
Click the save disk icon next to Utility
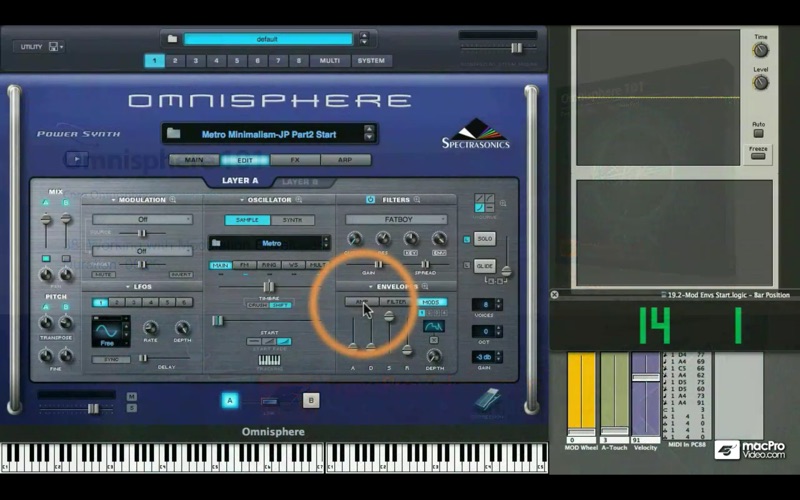53,46
